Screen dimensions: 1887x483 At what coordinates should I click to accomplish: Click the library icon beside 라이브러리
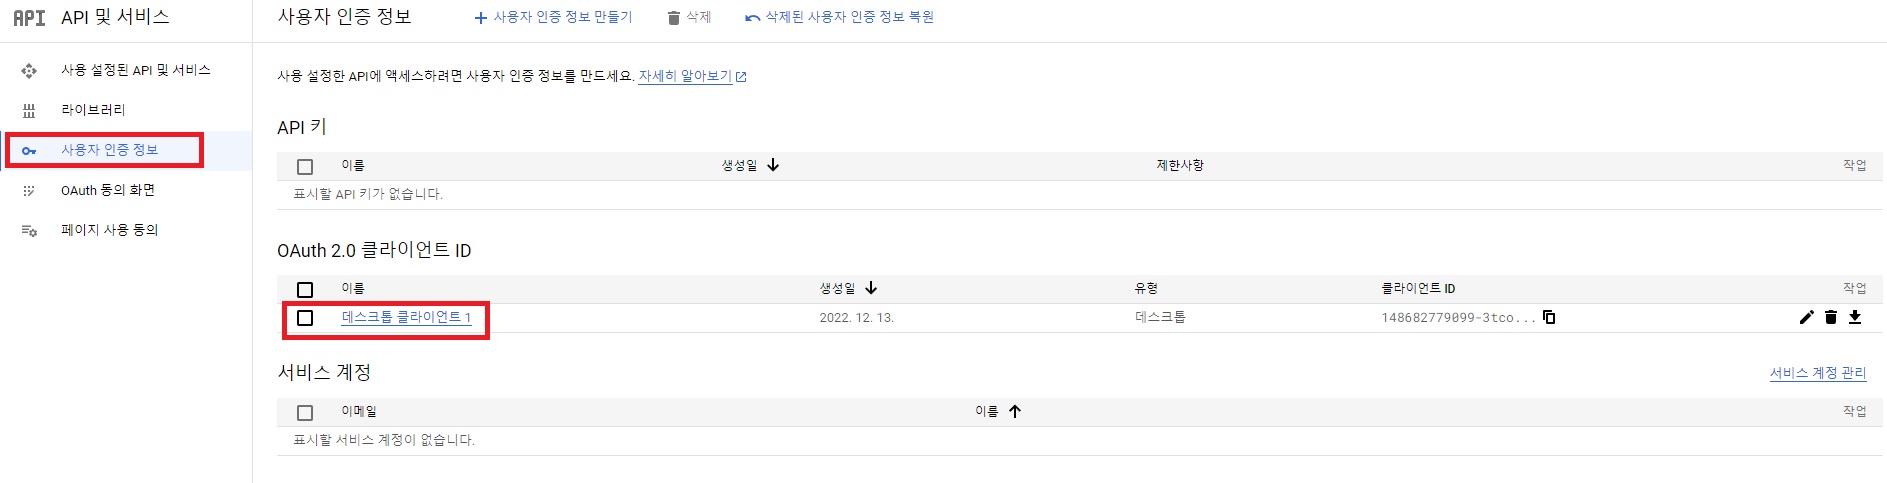tap(29, 111)
